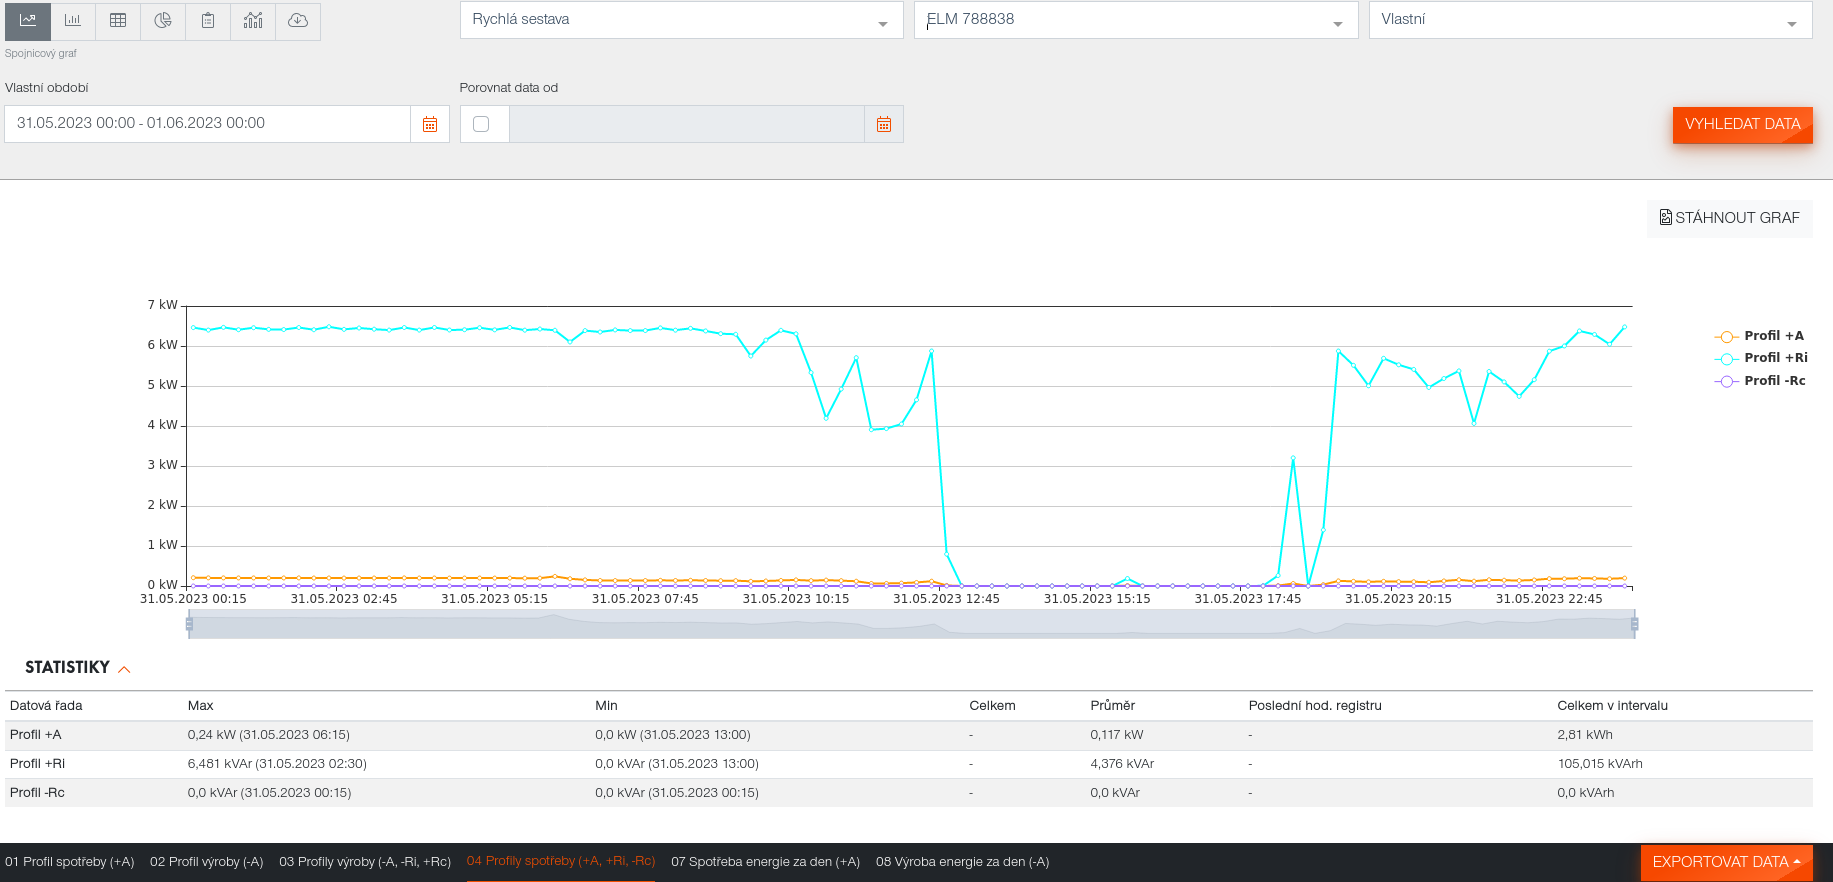Toggle Profil +Ri series in legend

pos(1762,358)
